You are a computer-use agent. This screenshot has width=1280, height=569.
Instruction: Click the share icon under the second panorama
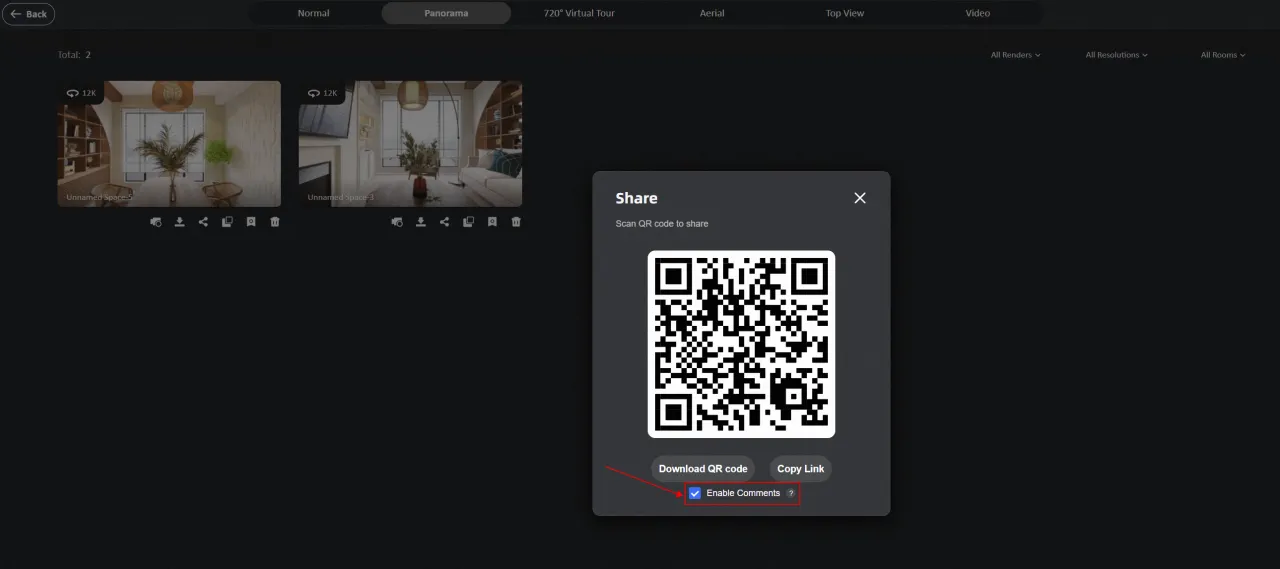(444, 222)
